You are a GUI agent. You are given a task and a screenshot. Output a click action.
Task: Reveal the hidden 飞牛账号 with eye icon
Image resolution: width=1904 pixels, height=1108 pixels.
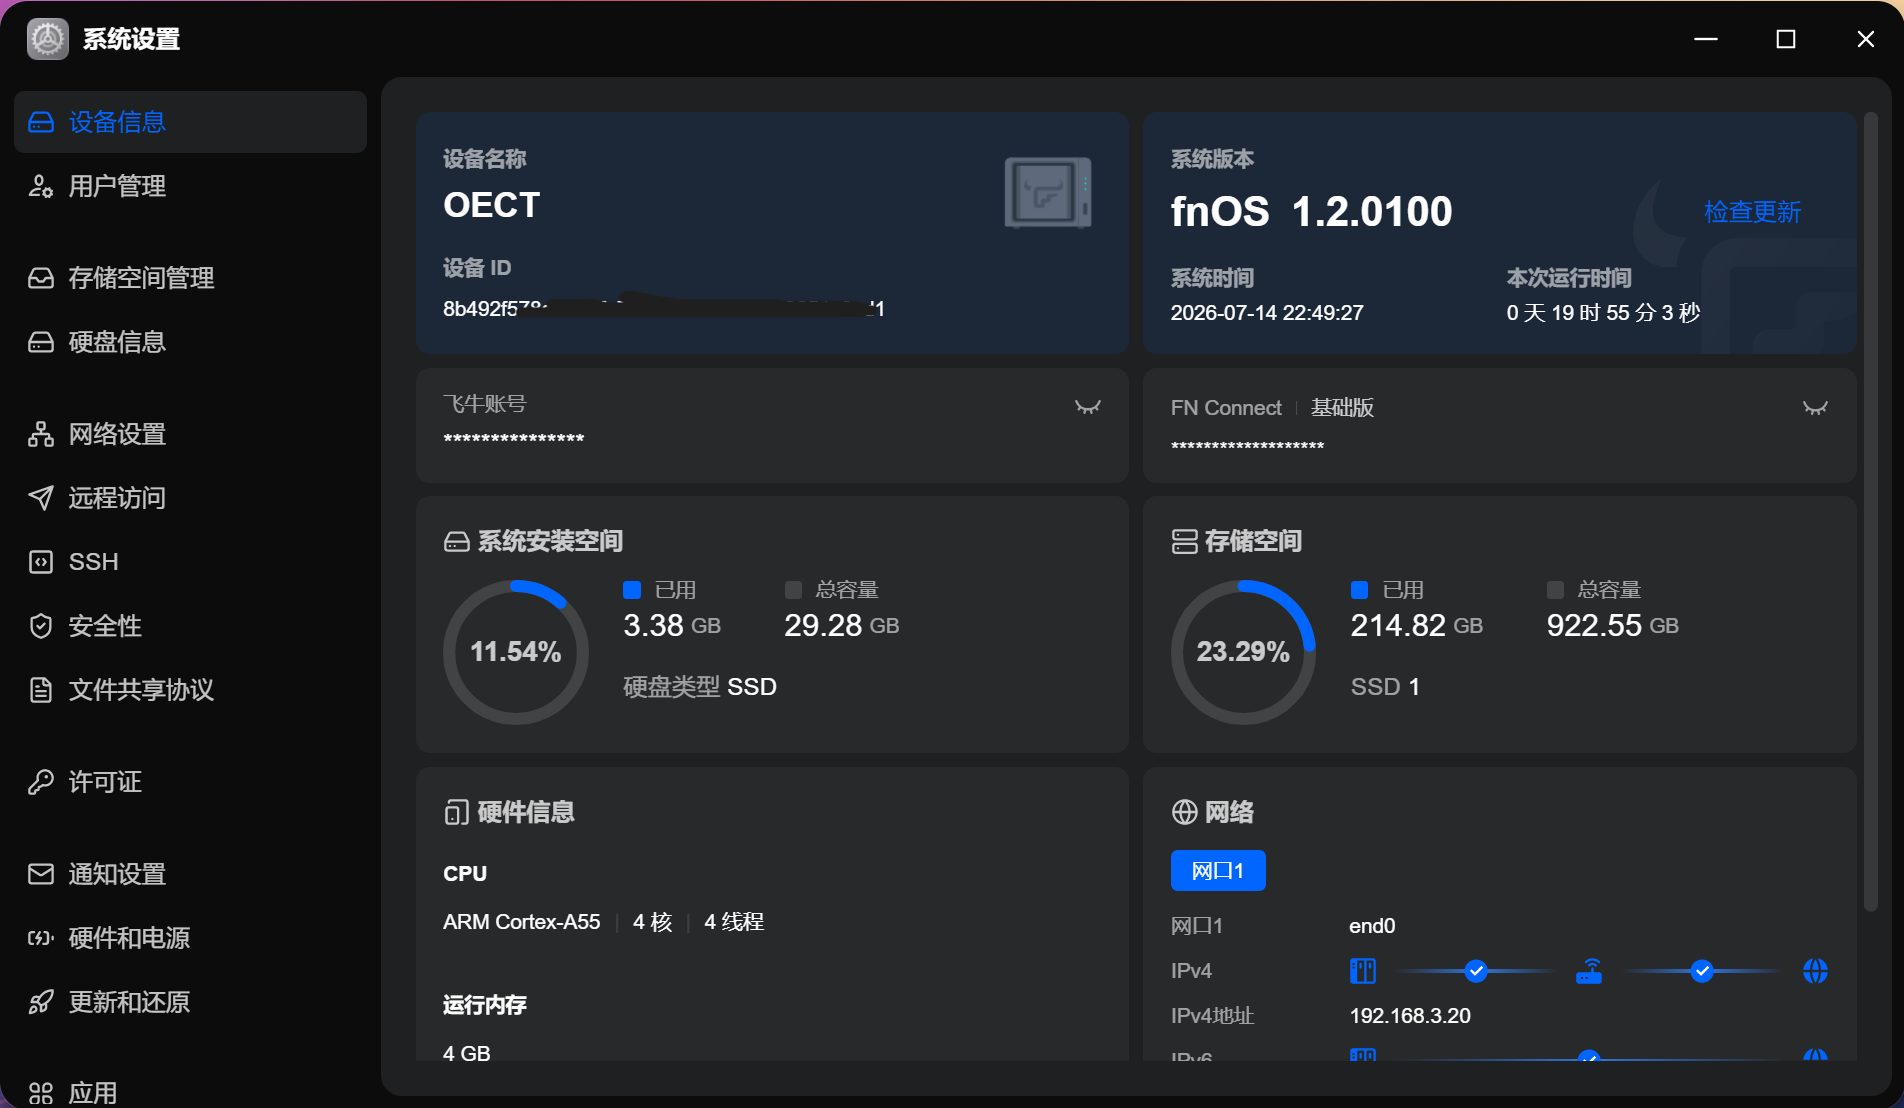pos(1087,406)
